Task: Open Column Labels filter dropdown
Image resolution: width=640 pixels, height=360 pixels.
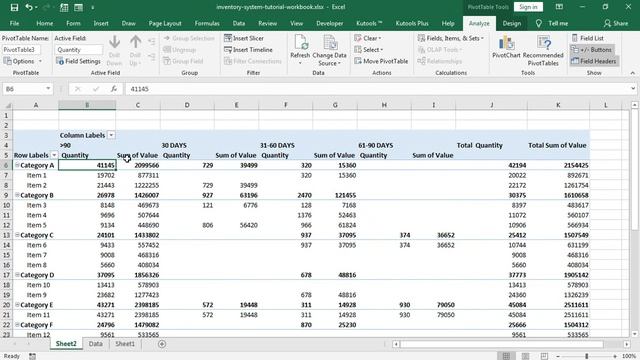Action: click(111, 135)
